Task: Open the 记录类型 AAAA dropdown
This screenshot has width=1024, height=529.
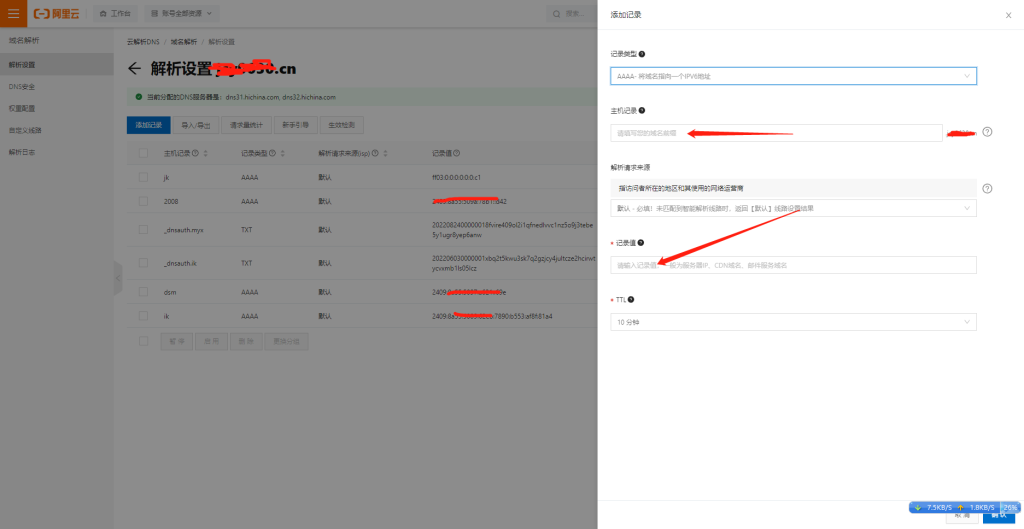Action: tap(793, 76)
